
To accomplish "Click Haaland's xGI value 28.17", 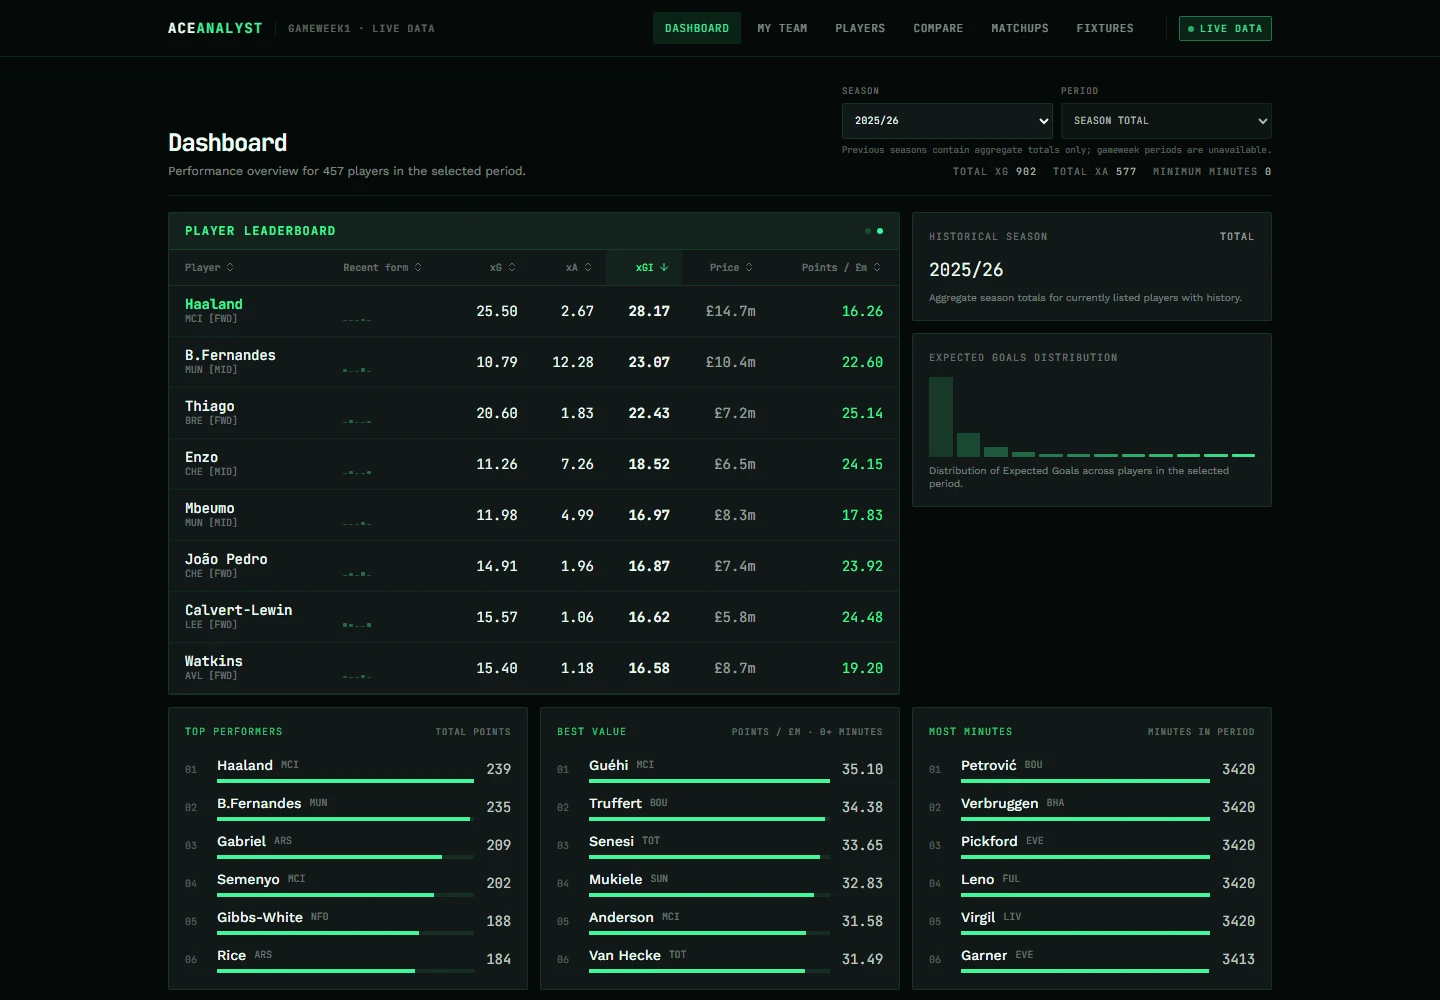I will coord(649,311).
